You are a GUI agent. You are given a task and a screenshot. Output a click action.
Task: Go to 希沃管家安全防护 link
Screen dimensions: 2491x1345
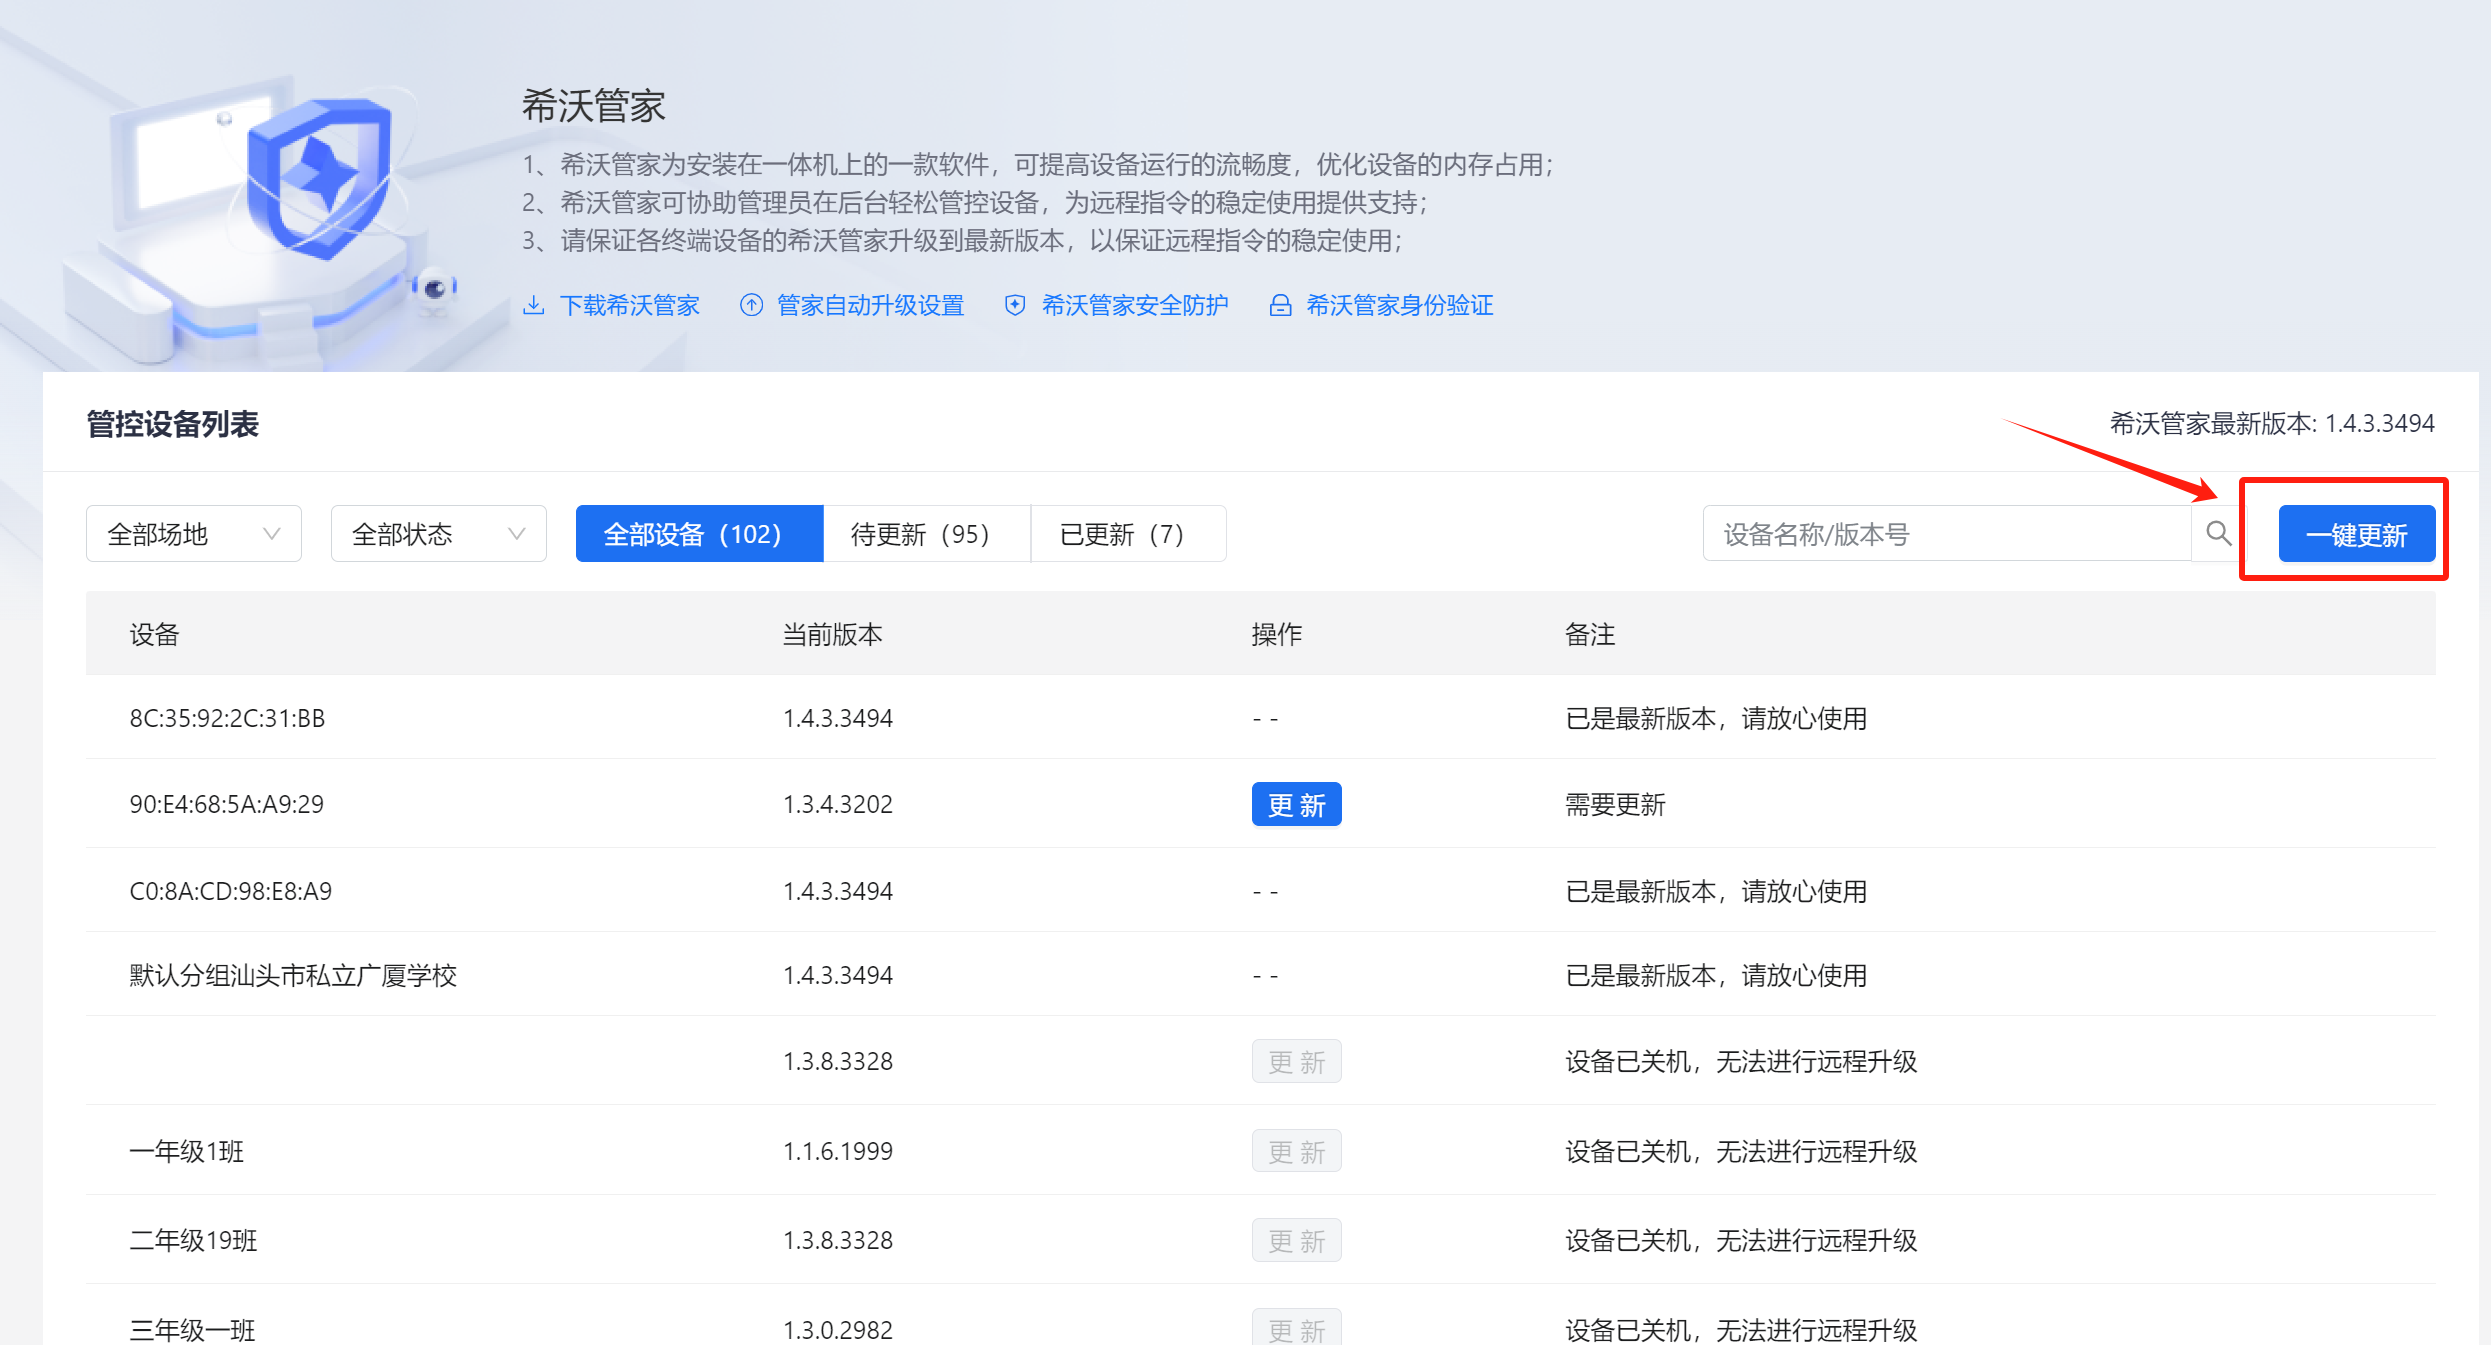coord(1135,305)
